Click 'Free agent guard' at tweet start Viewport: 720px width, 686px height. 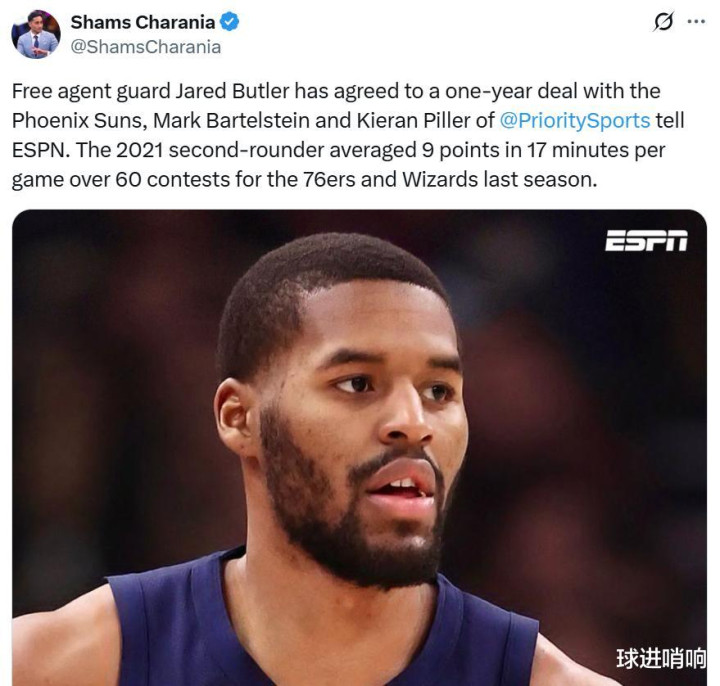click(91, 91)
